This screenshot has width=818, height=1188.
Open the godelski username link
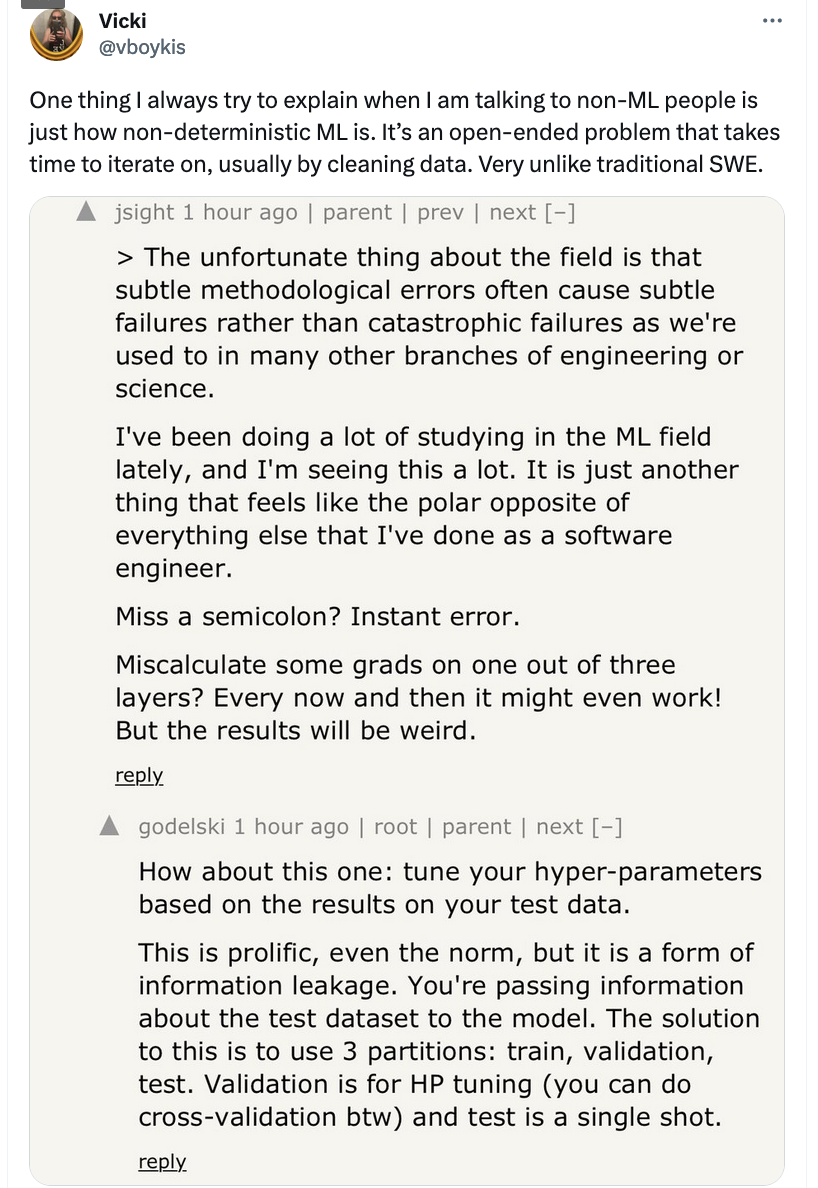(182, 827)
